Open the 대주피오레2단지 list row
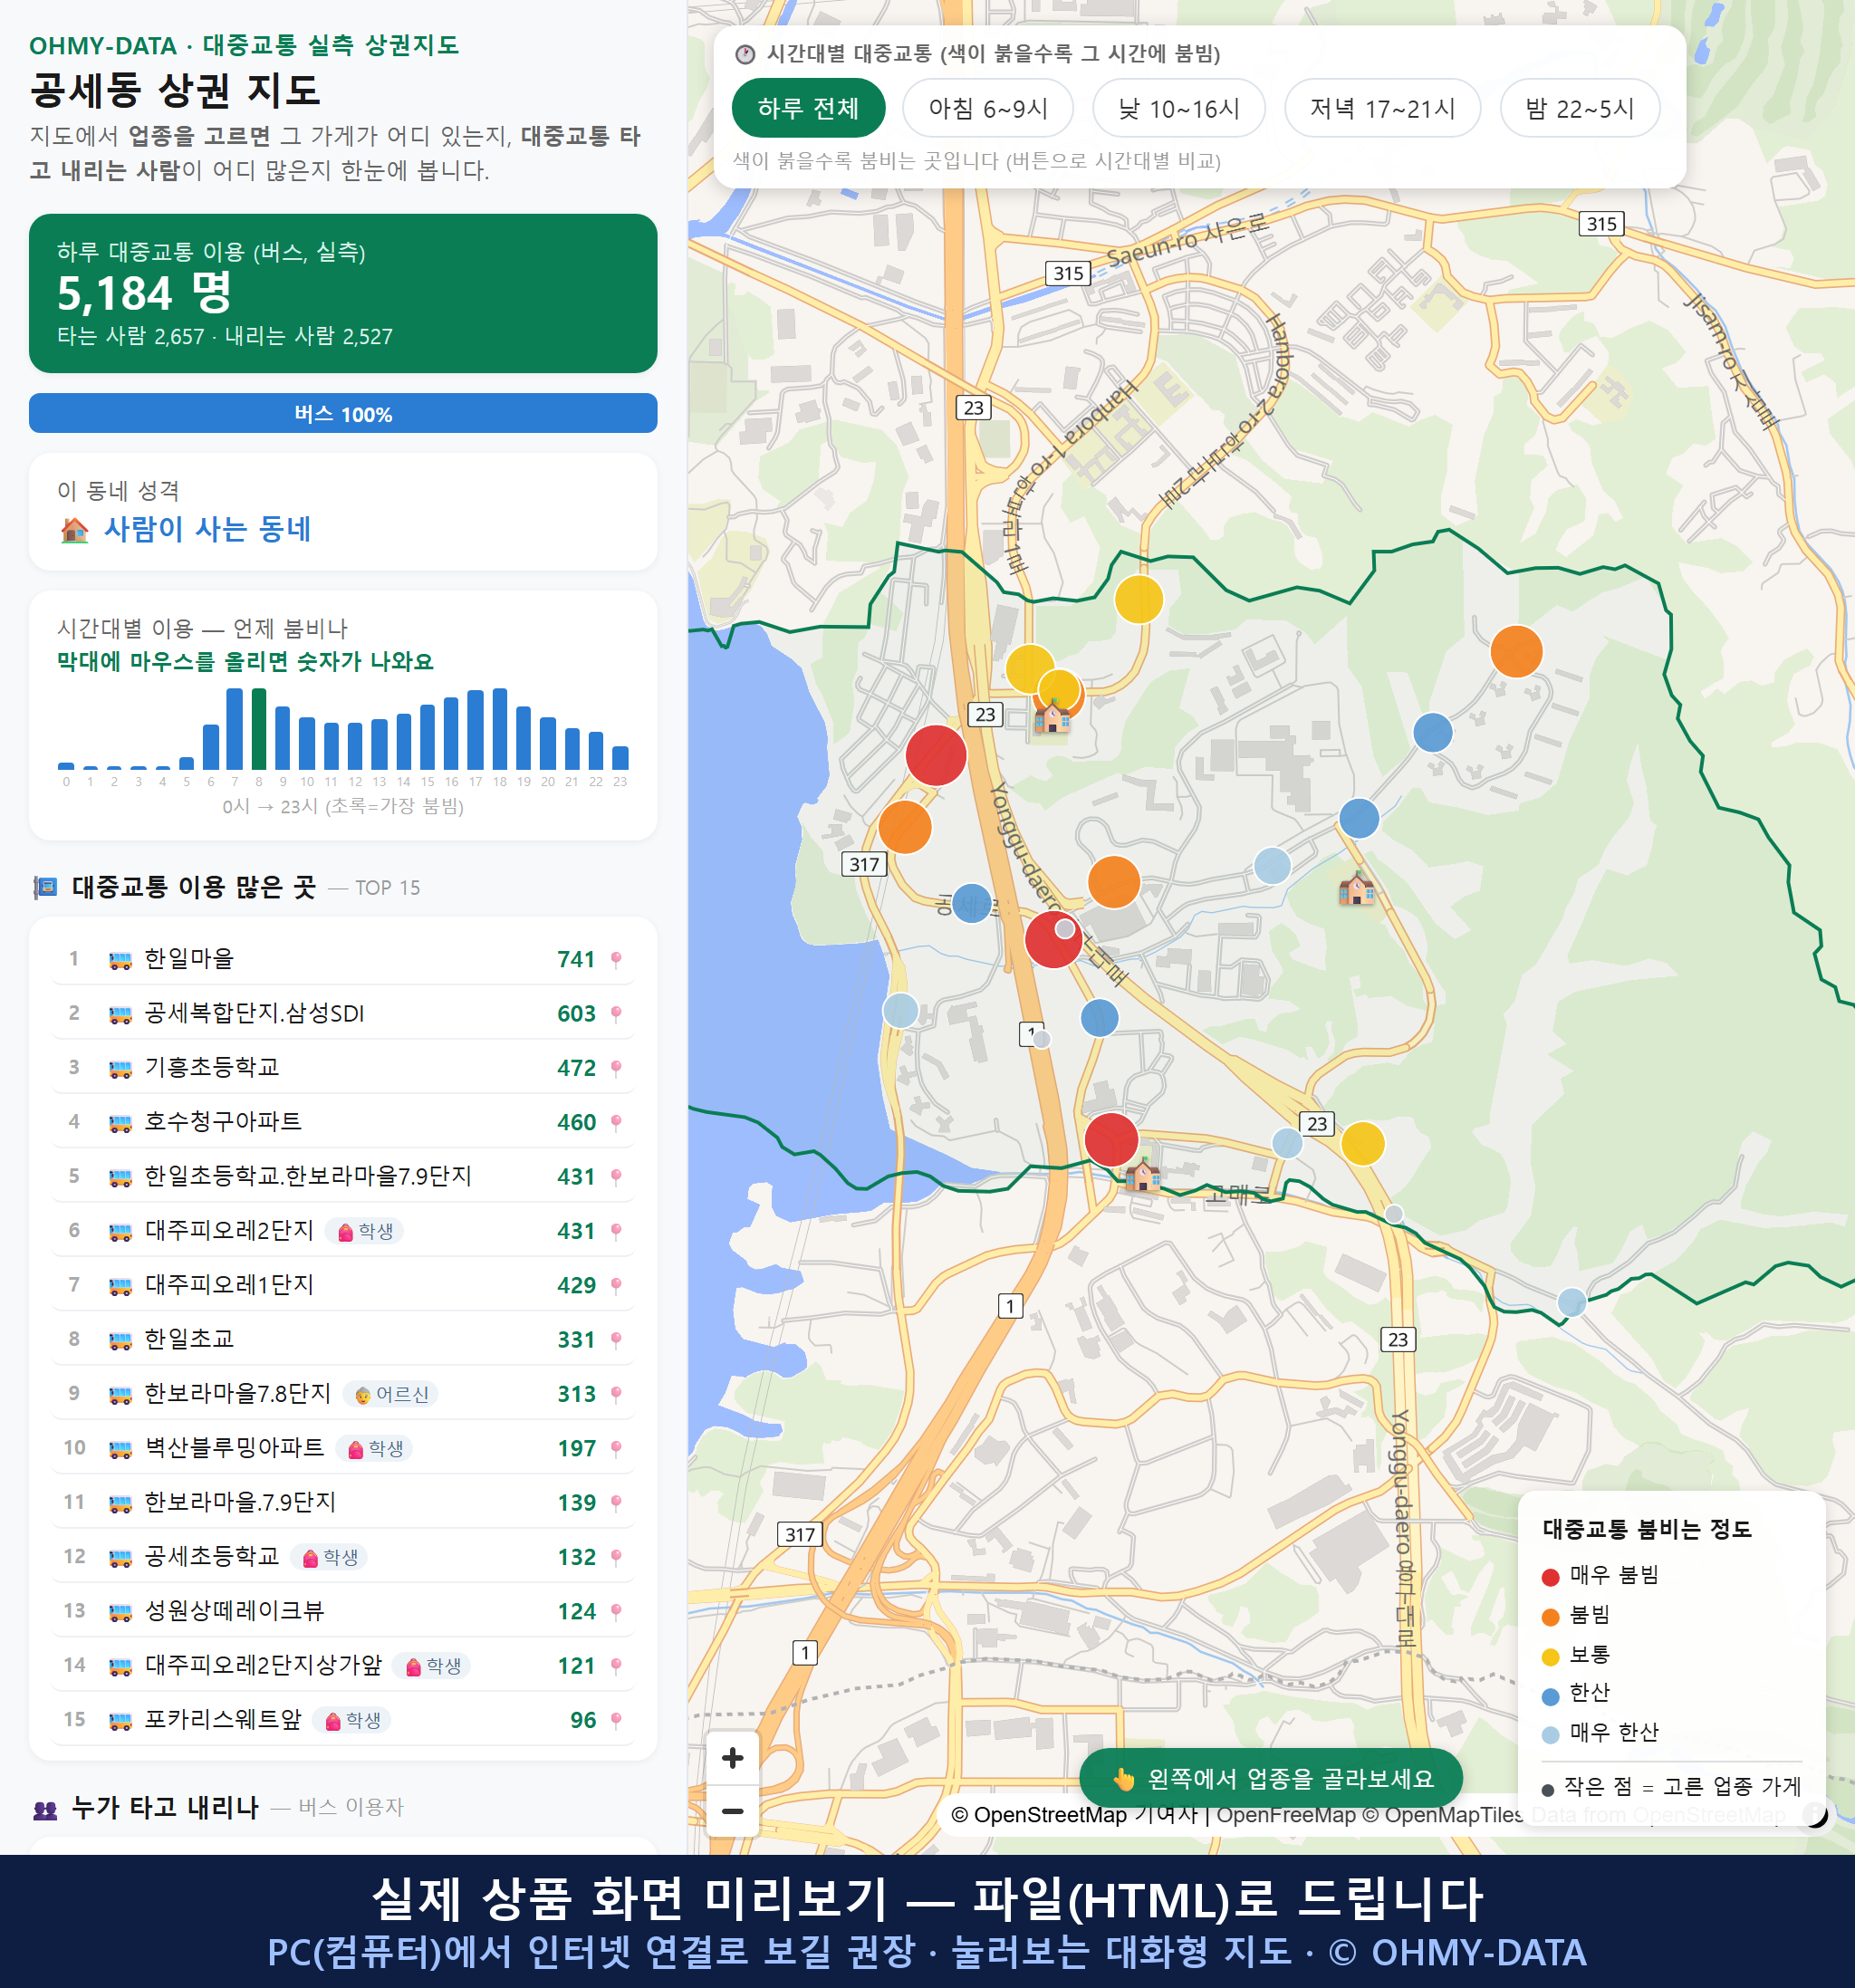Screen dimensions: 1855x1988 point(343,1231)
